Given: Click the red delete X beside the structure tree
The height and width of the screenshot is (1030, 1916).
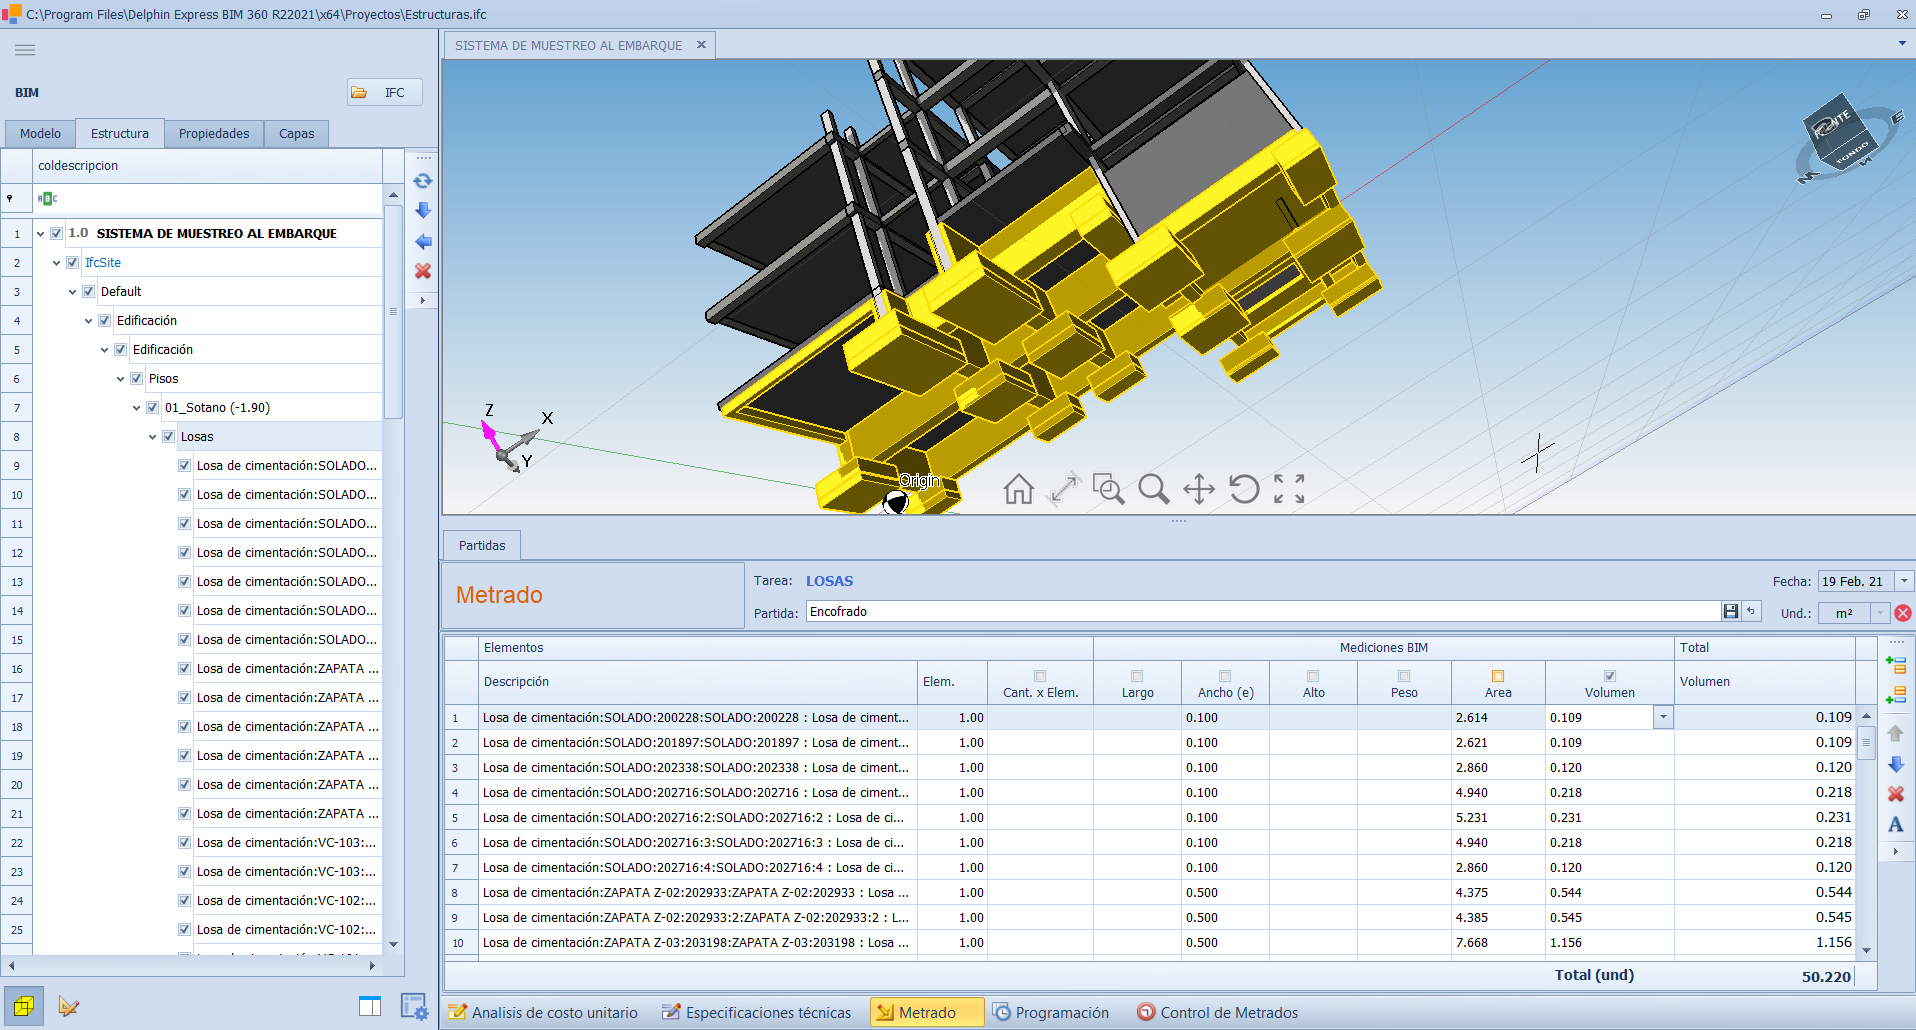Looking at the screenshot, I should 423,271.
